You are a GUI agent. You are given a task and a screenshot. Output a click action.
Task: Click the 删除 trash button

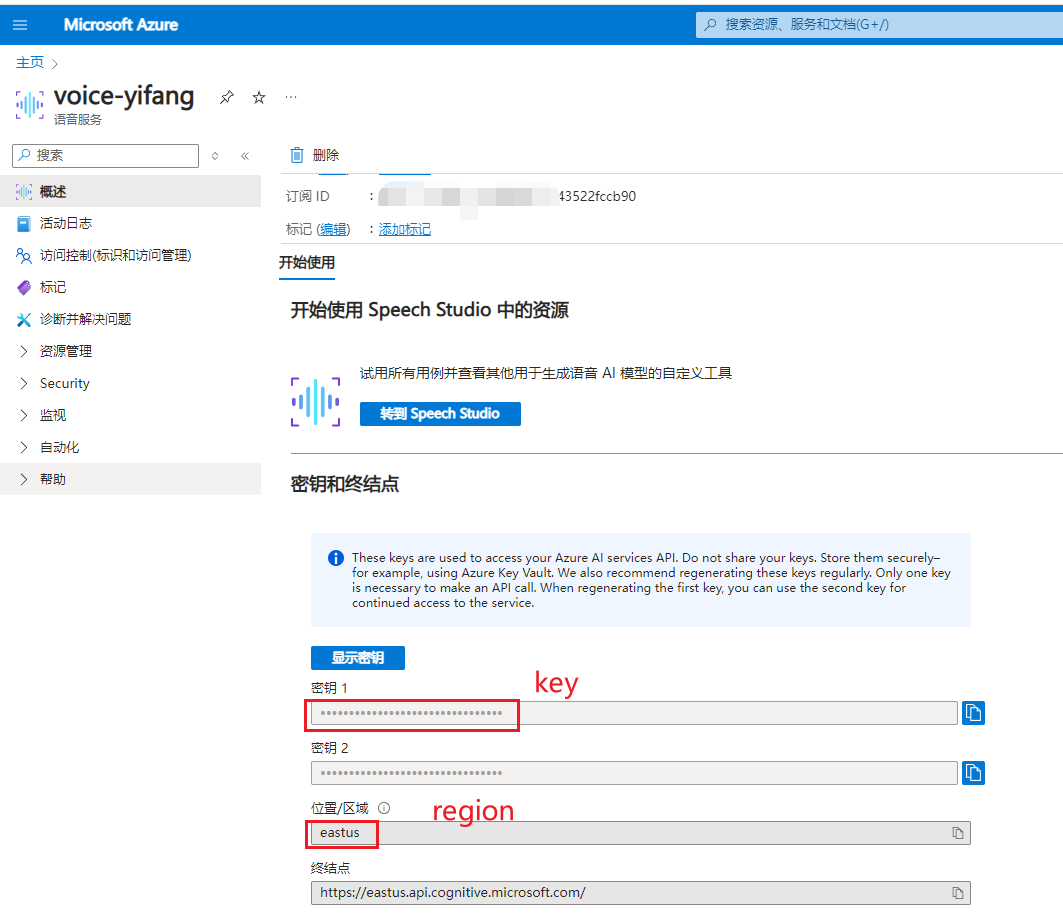315,155
